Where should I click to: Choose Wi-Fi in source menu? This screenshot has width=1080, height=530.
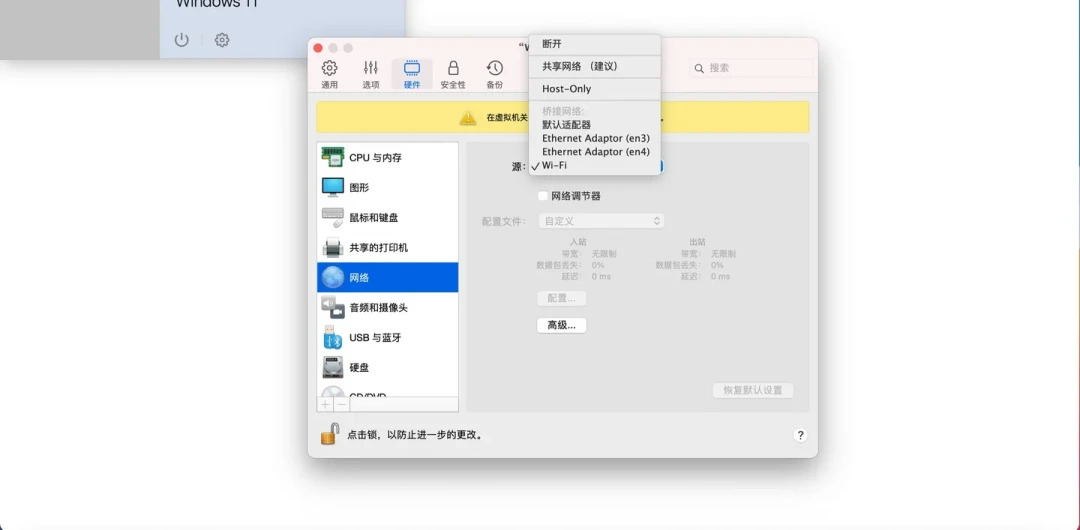pyautogui.click(x=594, y=165)
